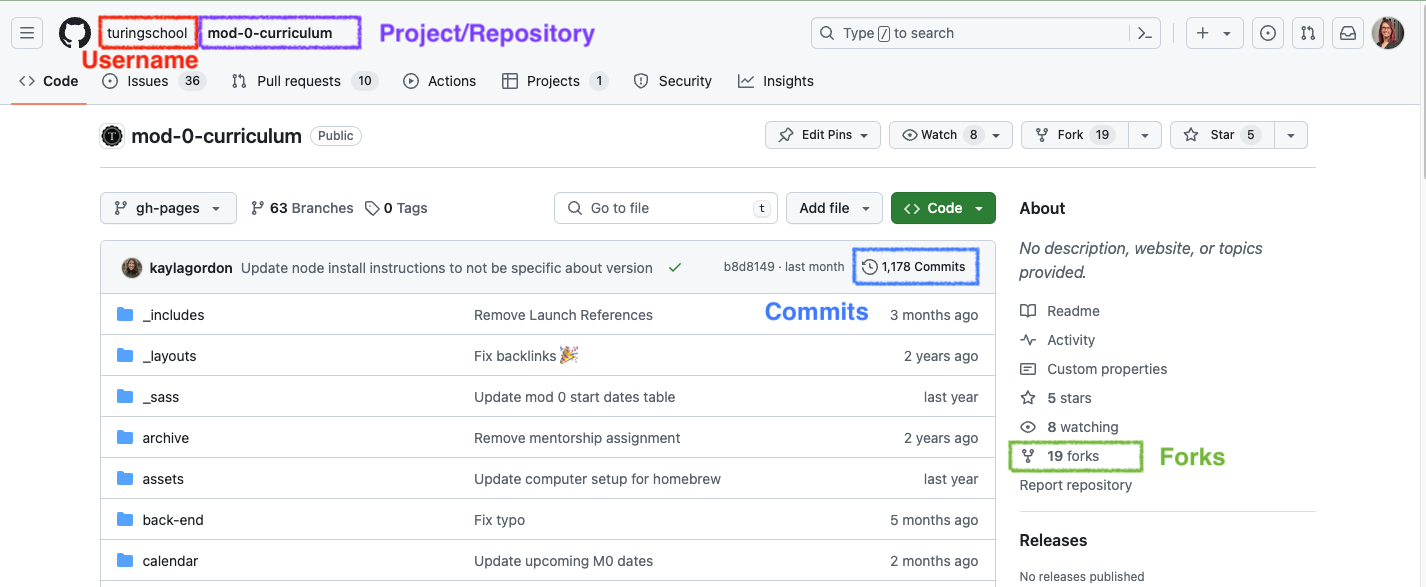Click the 63 Branches link
Viewport: 1426px width, 587px height.
point(302,208)
